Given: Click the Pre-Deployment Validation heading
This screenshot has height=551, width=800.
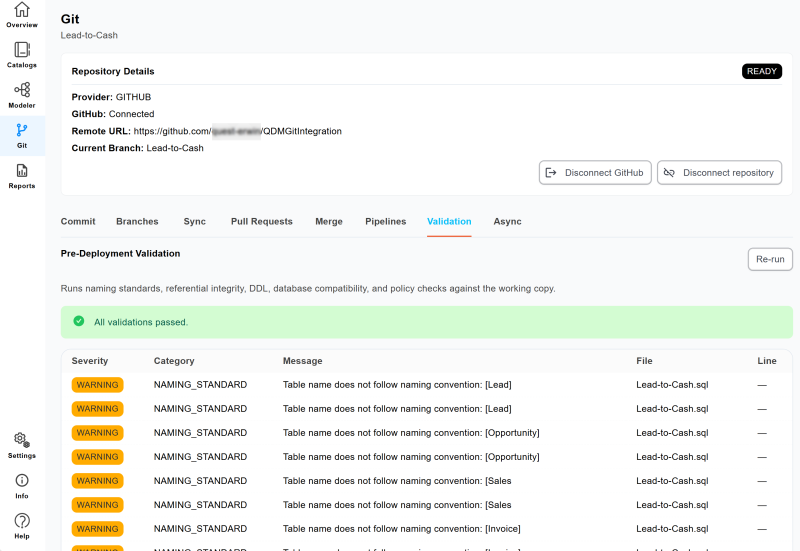Looking at the screenshot, I should pyautogui.click(x=120, y=254).
